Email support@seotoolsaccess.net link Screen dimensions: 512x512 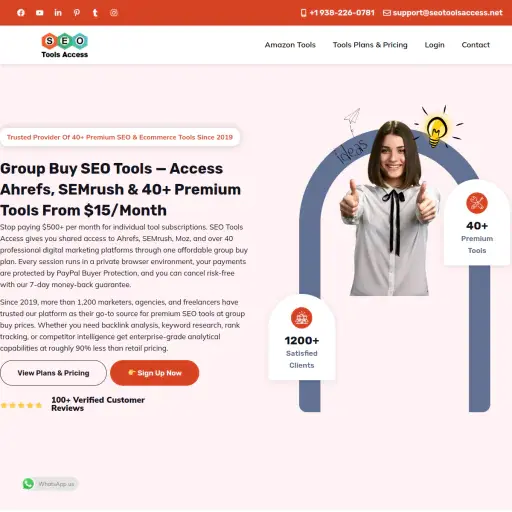point(447,13)
